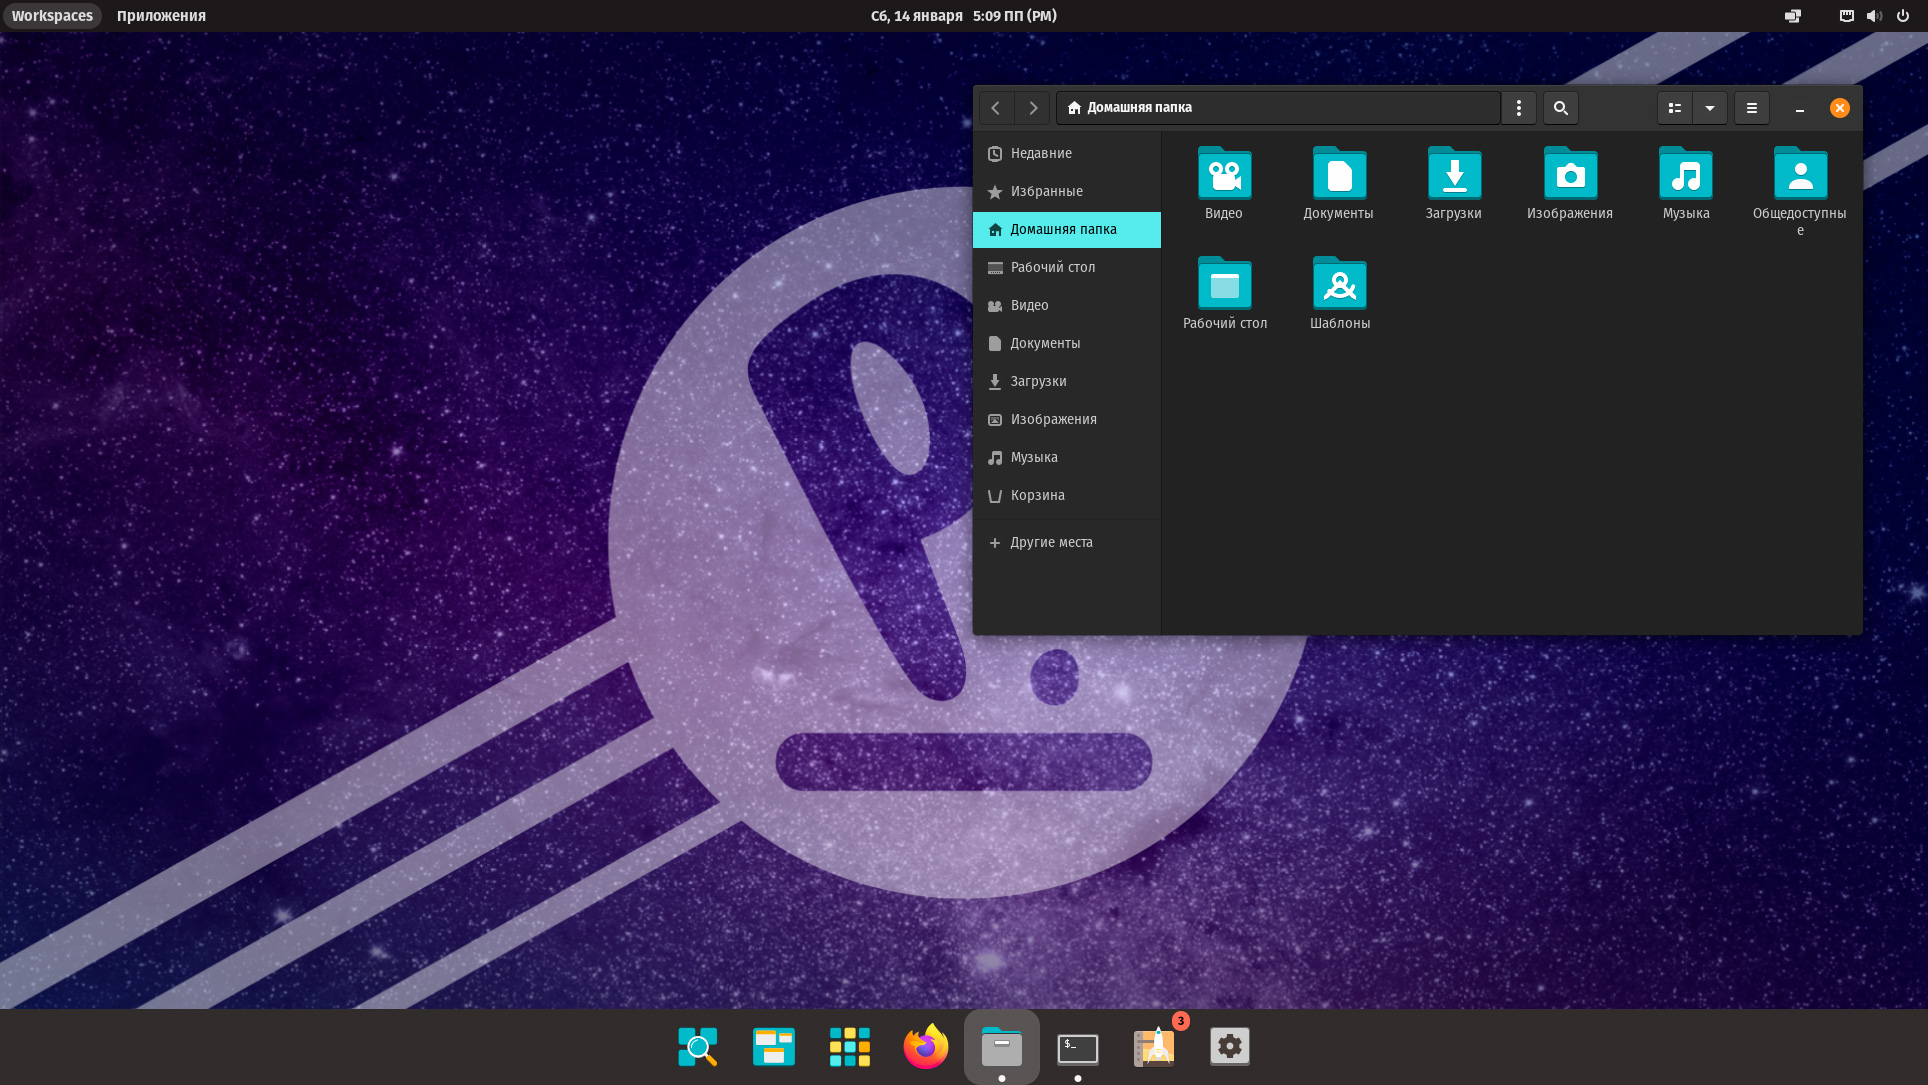Open path options three-dot menu
This screenshot has height=1085, width=1928.
click(x=1518, y=108)
